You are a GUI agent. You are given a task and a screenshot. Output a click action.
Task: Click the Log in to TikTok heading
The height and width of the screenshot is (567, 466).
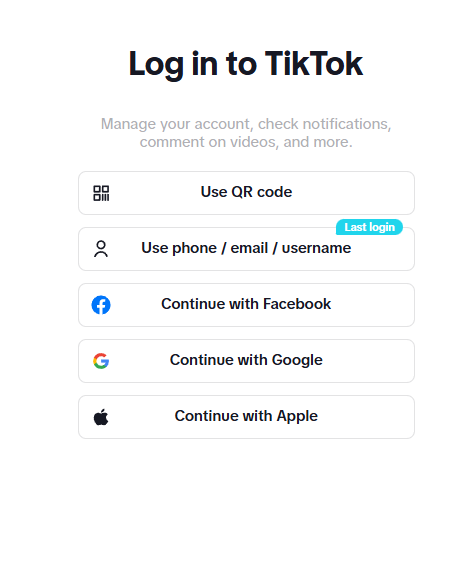click(x=246, y=64)
